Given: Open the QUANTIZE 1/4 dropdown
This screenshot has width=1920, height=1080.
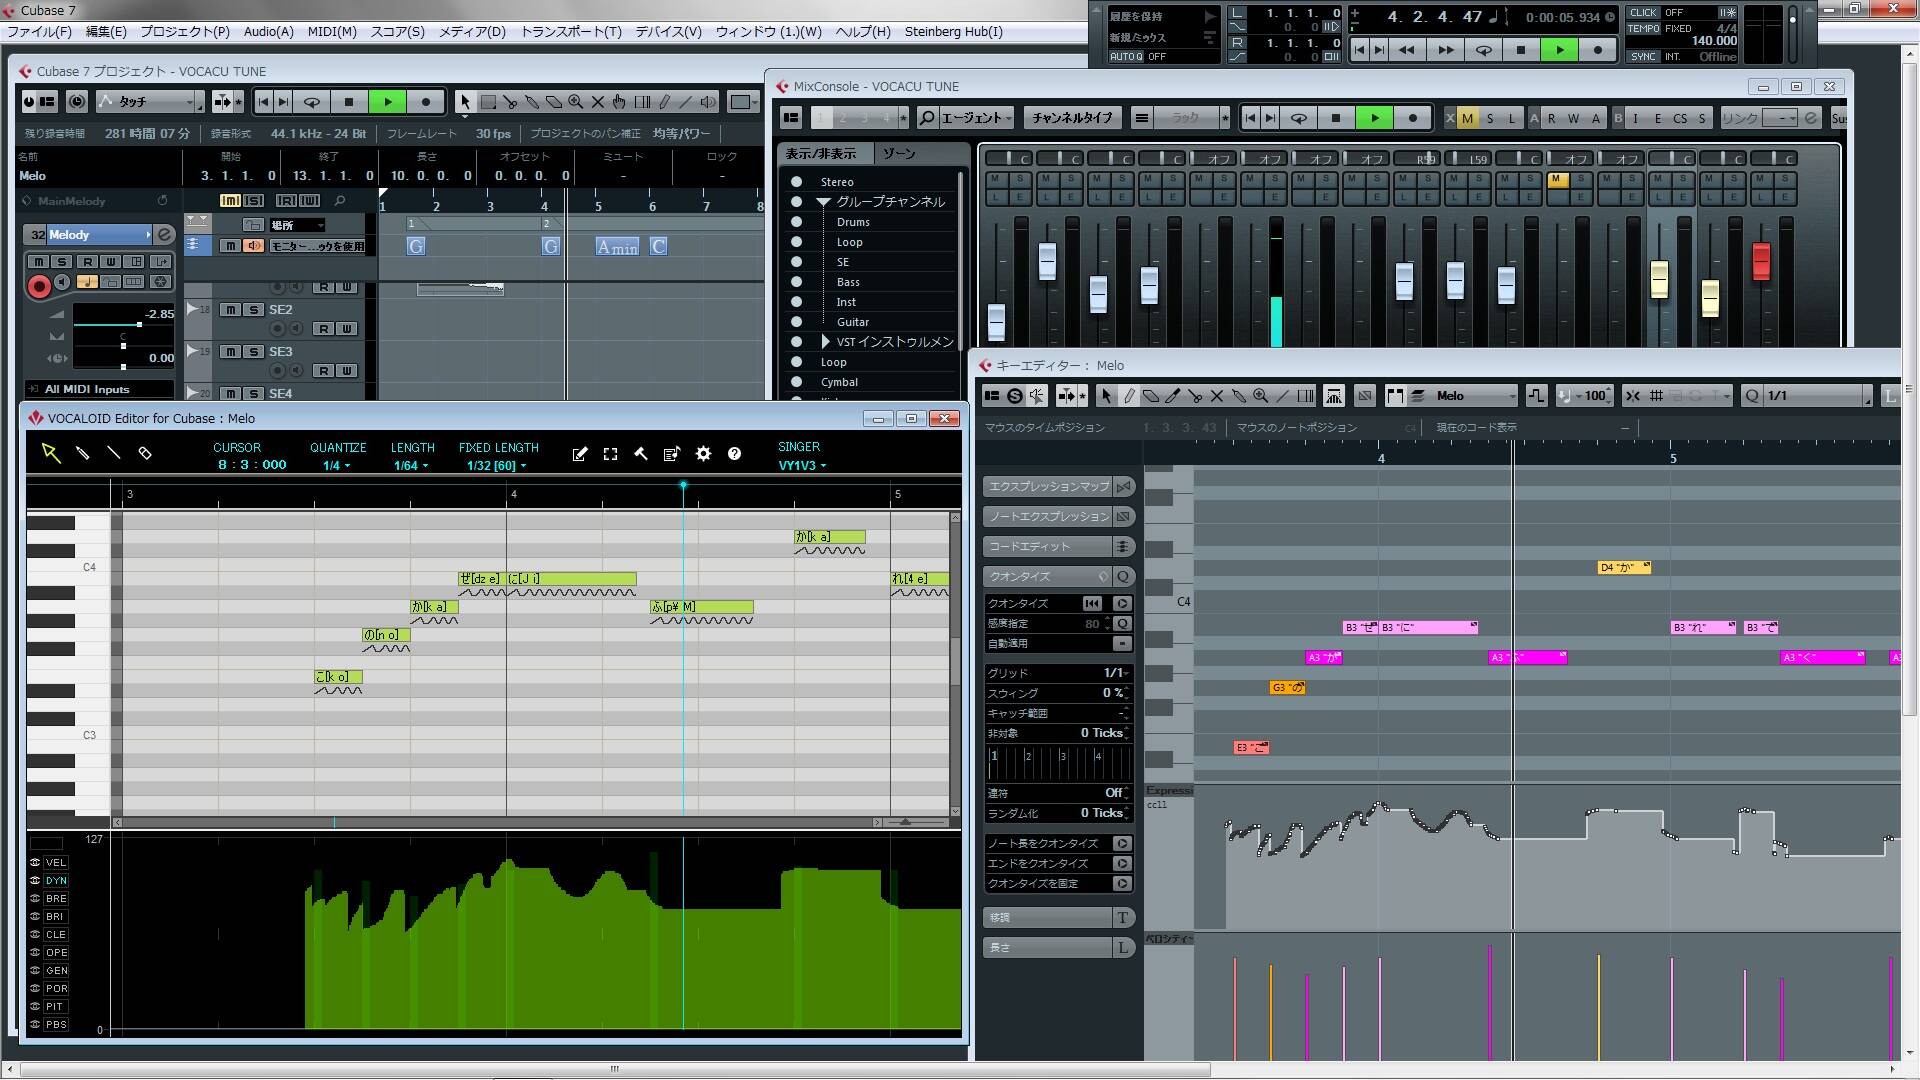Looking at the screenshot, I should 336,466.
